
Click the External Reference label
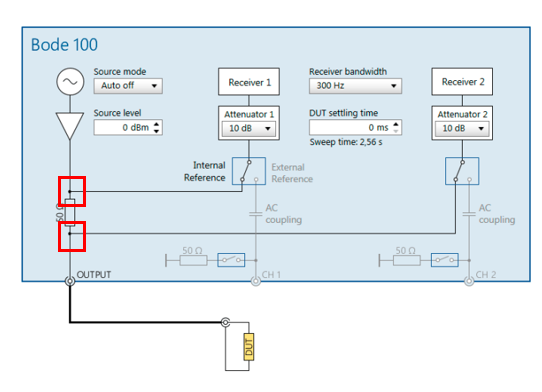click(292, 173)
